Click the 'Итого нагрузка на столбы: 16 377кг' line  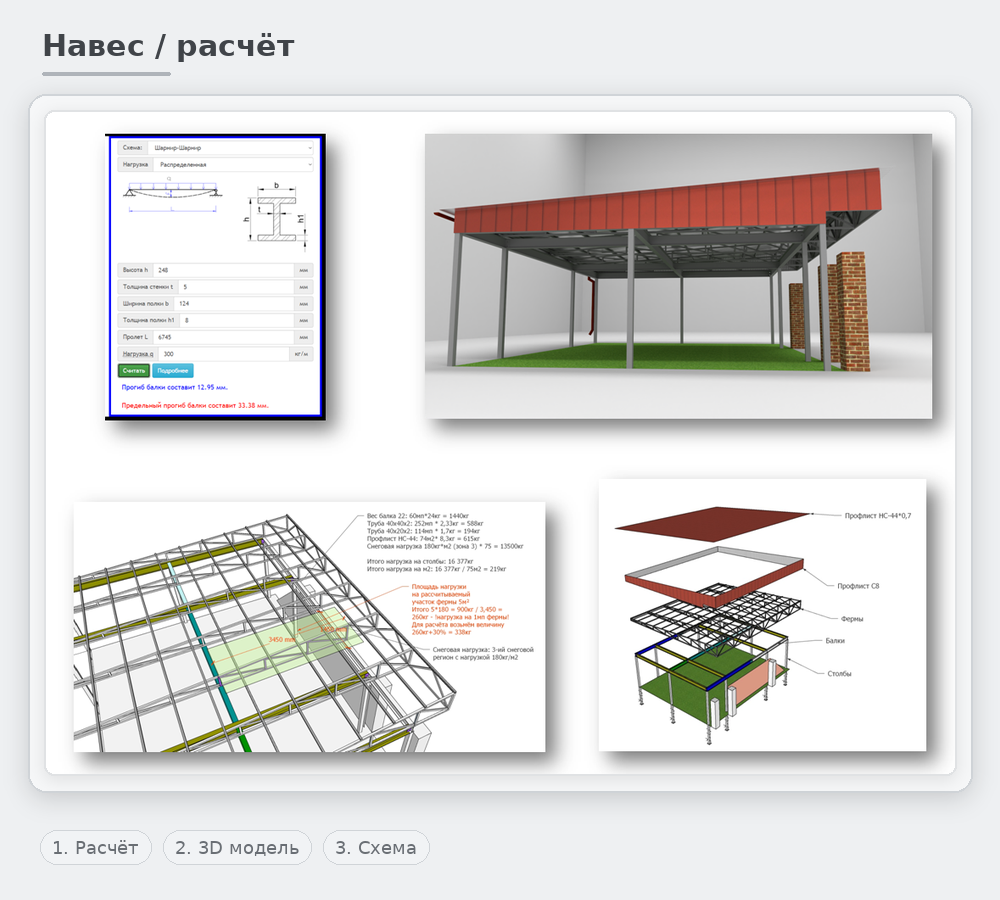(420, 561)
